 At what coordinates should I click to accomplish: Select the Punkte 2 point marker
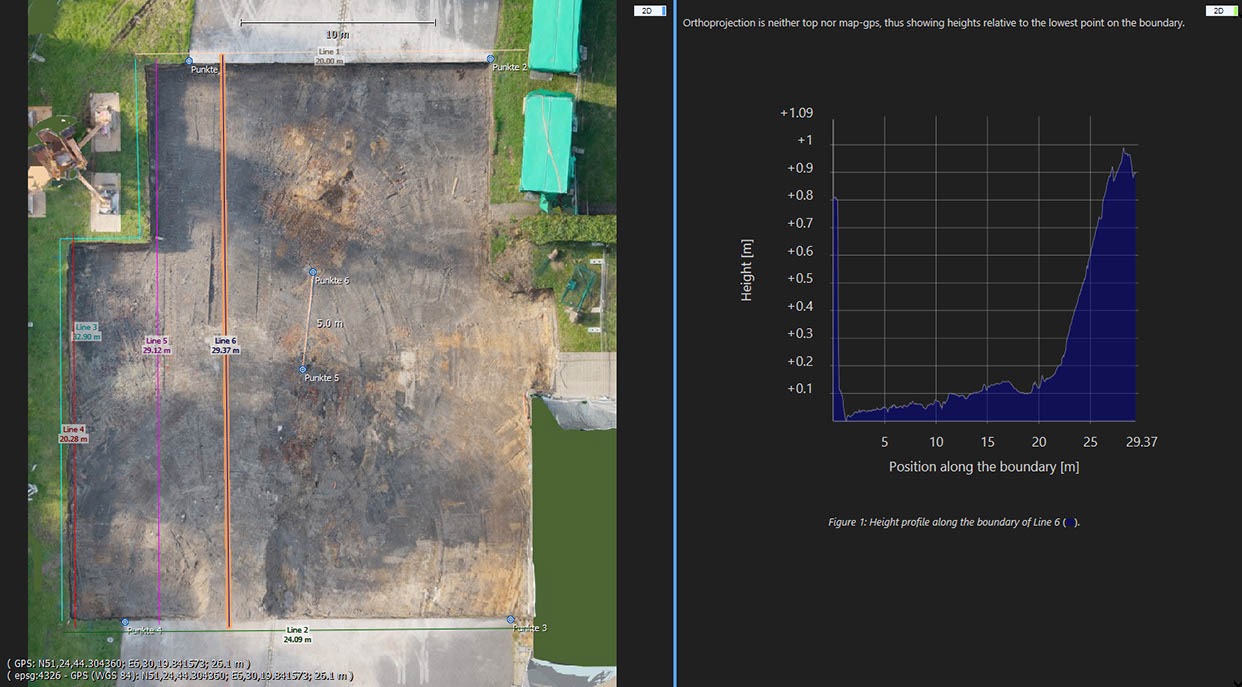point(491,59)
